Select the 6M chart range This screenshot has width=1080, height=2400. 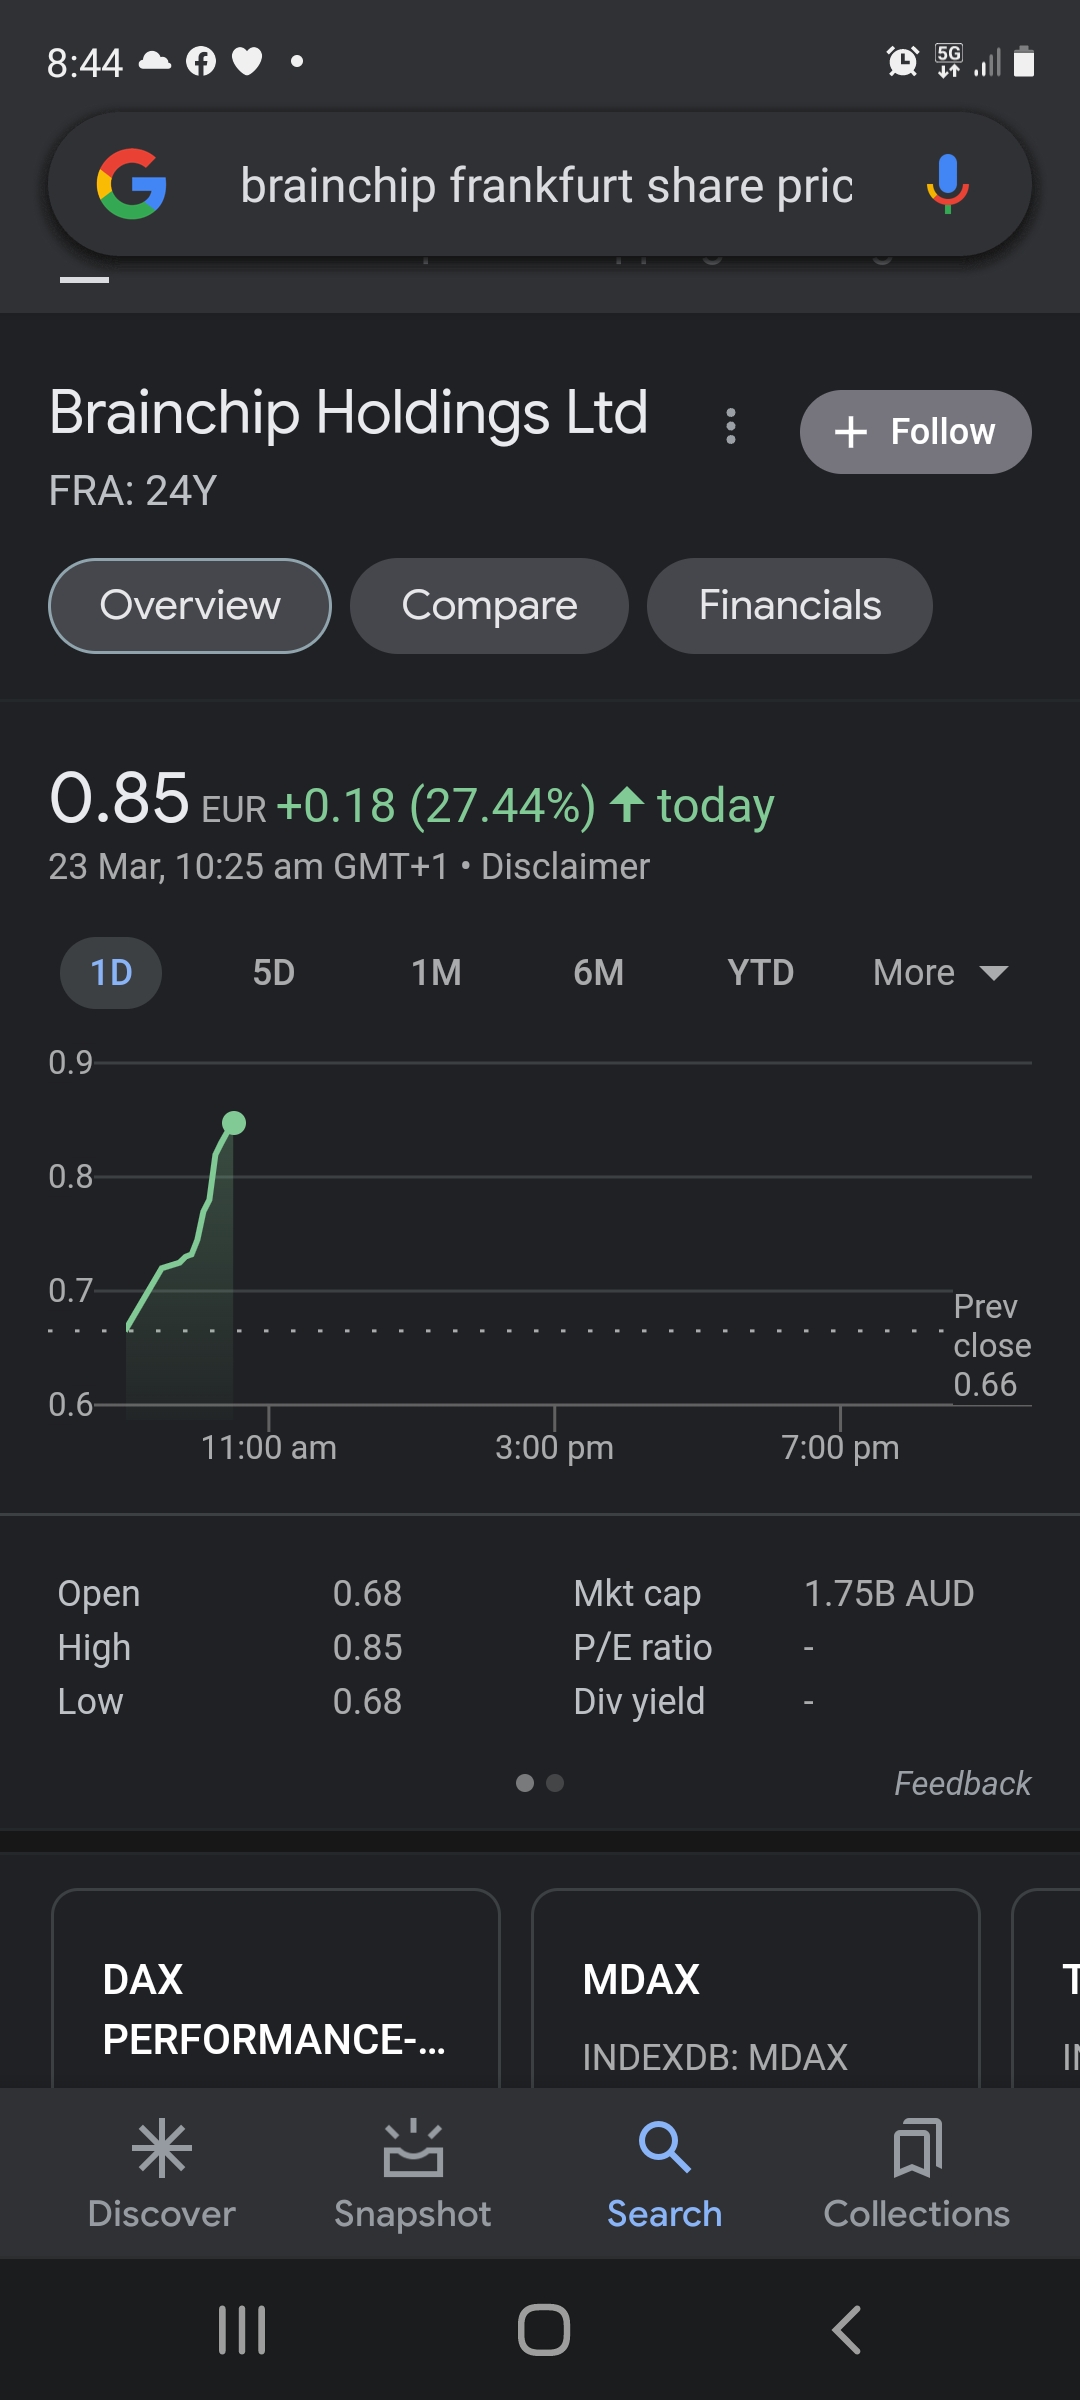coord(598,972)
